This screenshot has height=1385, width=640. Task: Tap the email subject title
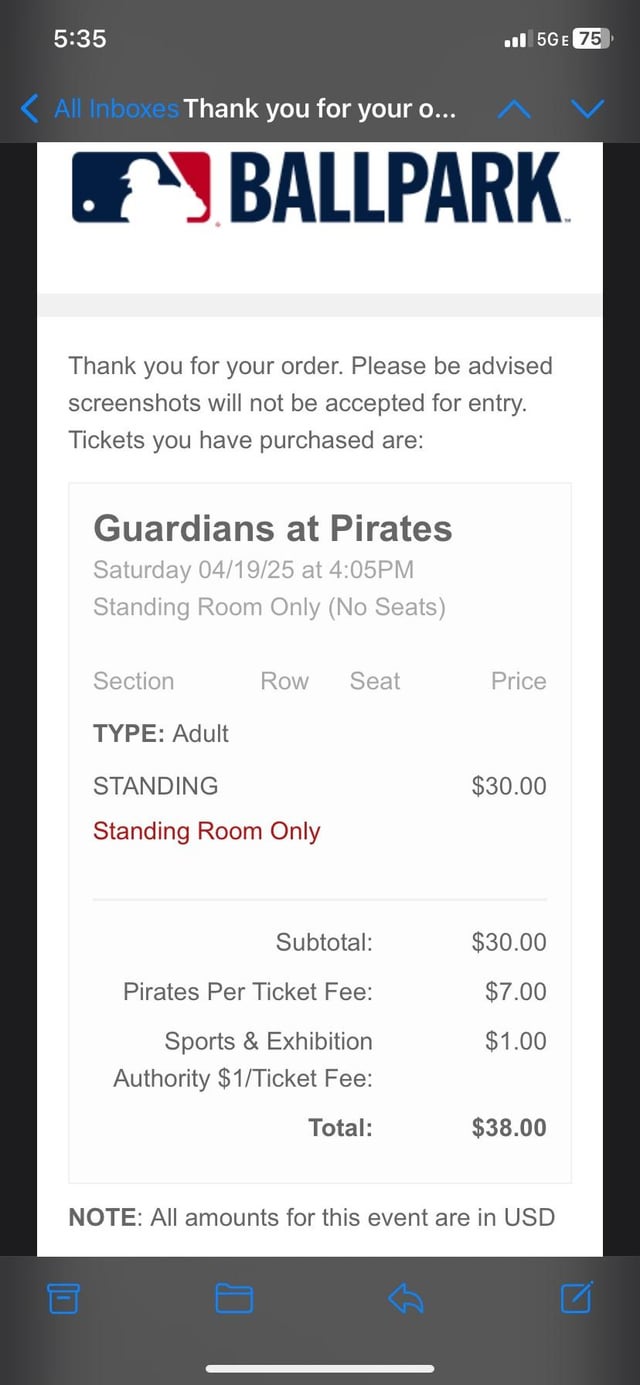pos(320,108)
